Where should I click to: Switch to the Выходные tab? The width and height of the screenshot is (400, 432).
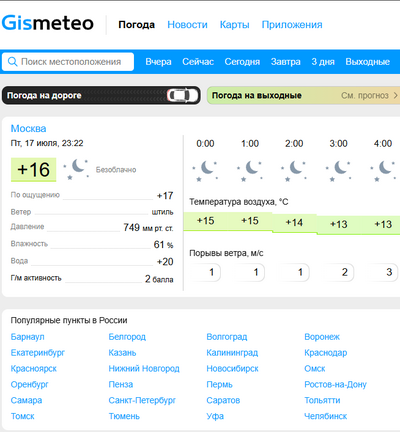click(368, 62)
